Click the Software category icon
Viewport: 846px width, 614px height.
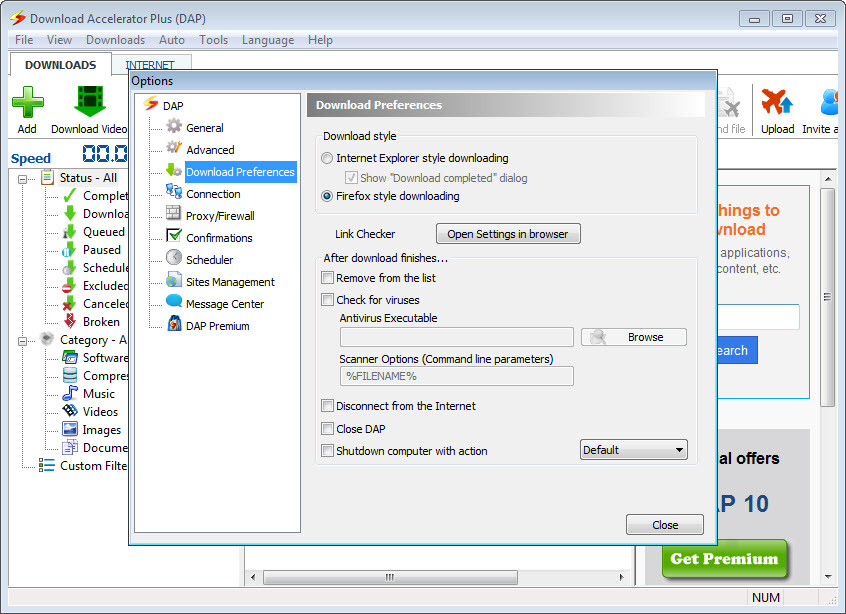pyautogui.click(x=70, y=357)
